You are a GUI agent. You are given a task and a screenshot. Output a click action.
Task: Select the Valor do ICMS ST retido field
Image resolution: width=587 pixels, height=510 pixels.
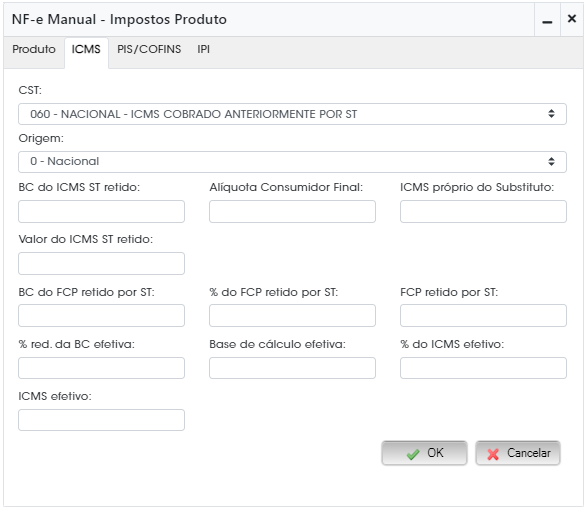pyautogui.click(x=101, y=263)
